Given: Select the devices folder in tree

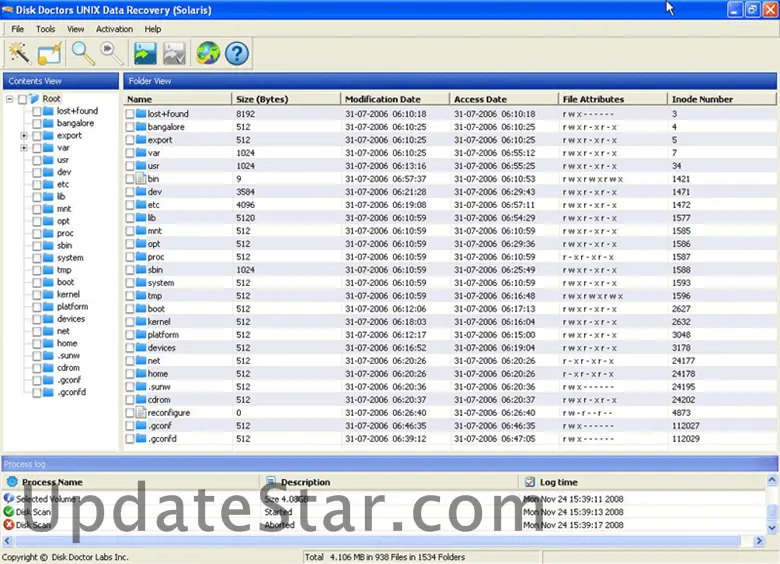Looking at the screenshot, I should point(71,319).
